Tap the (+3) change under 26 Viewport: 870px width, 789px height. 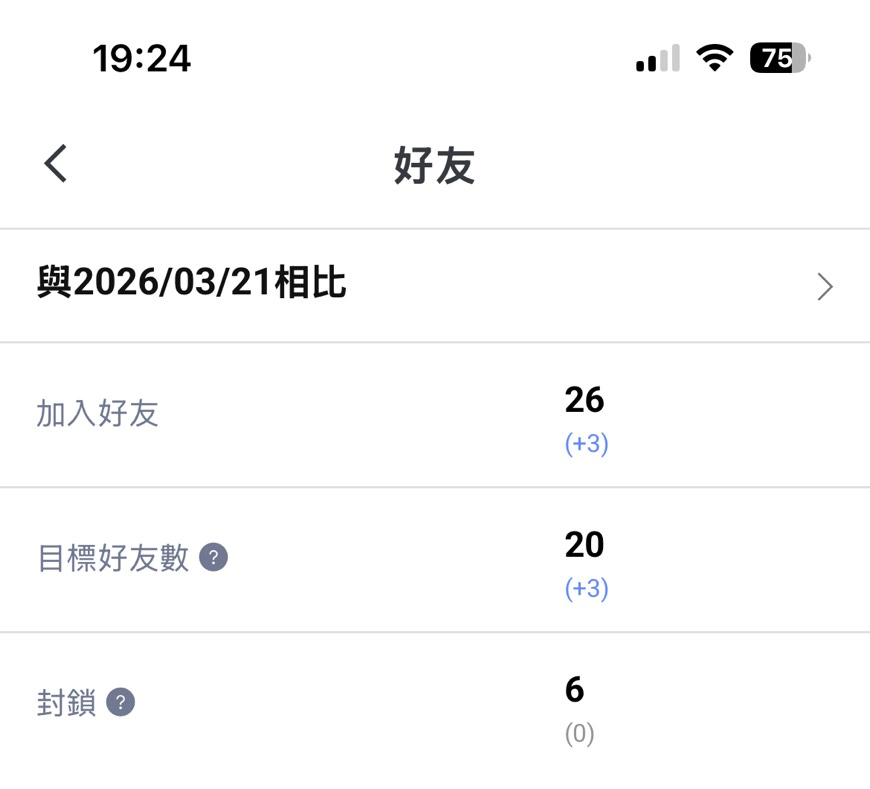coord(586,444)
